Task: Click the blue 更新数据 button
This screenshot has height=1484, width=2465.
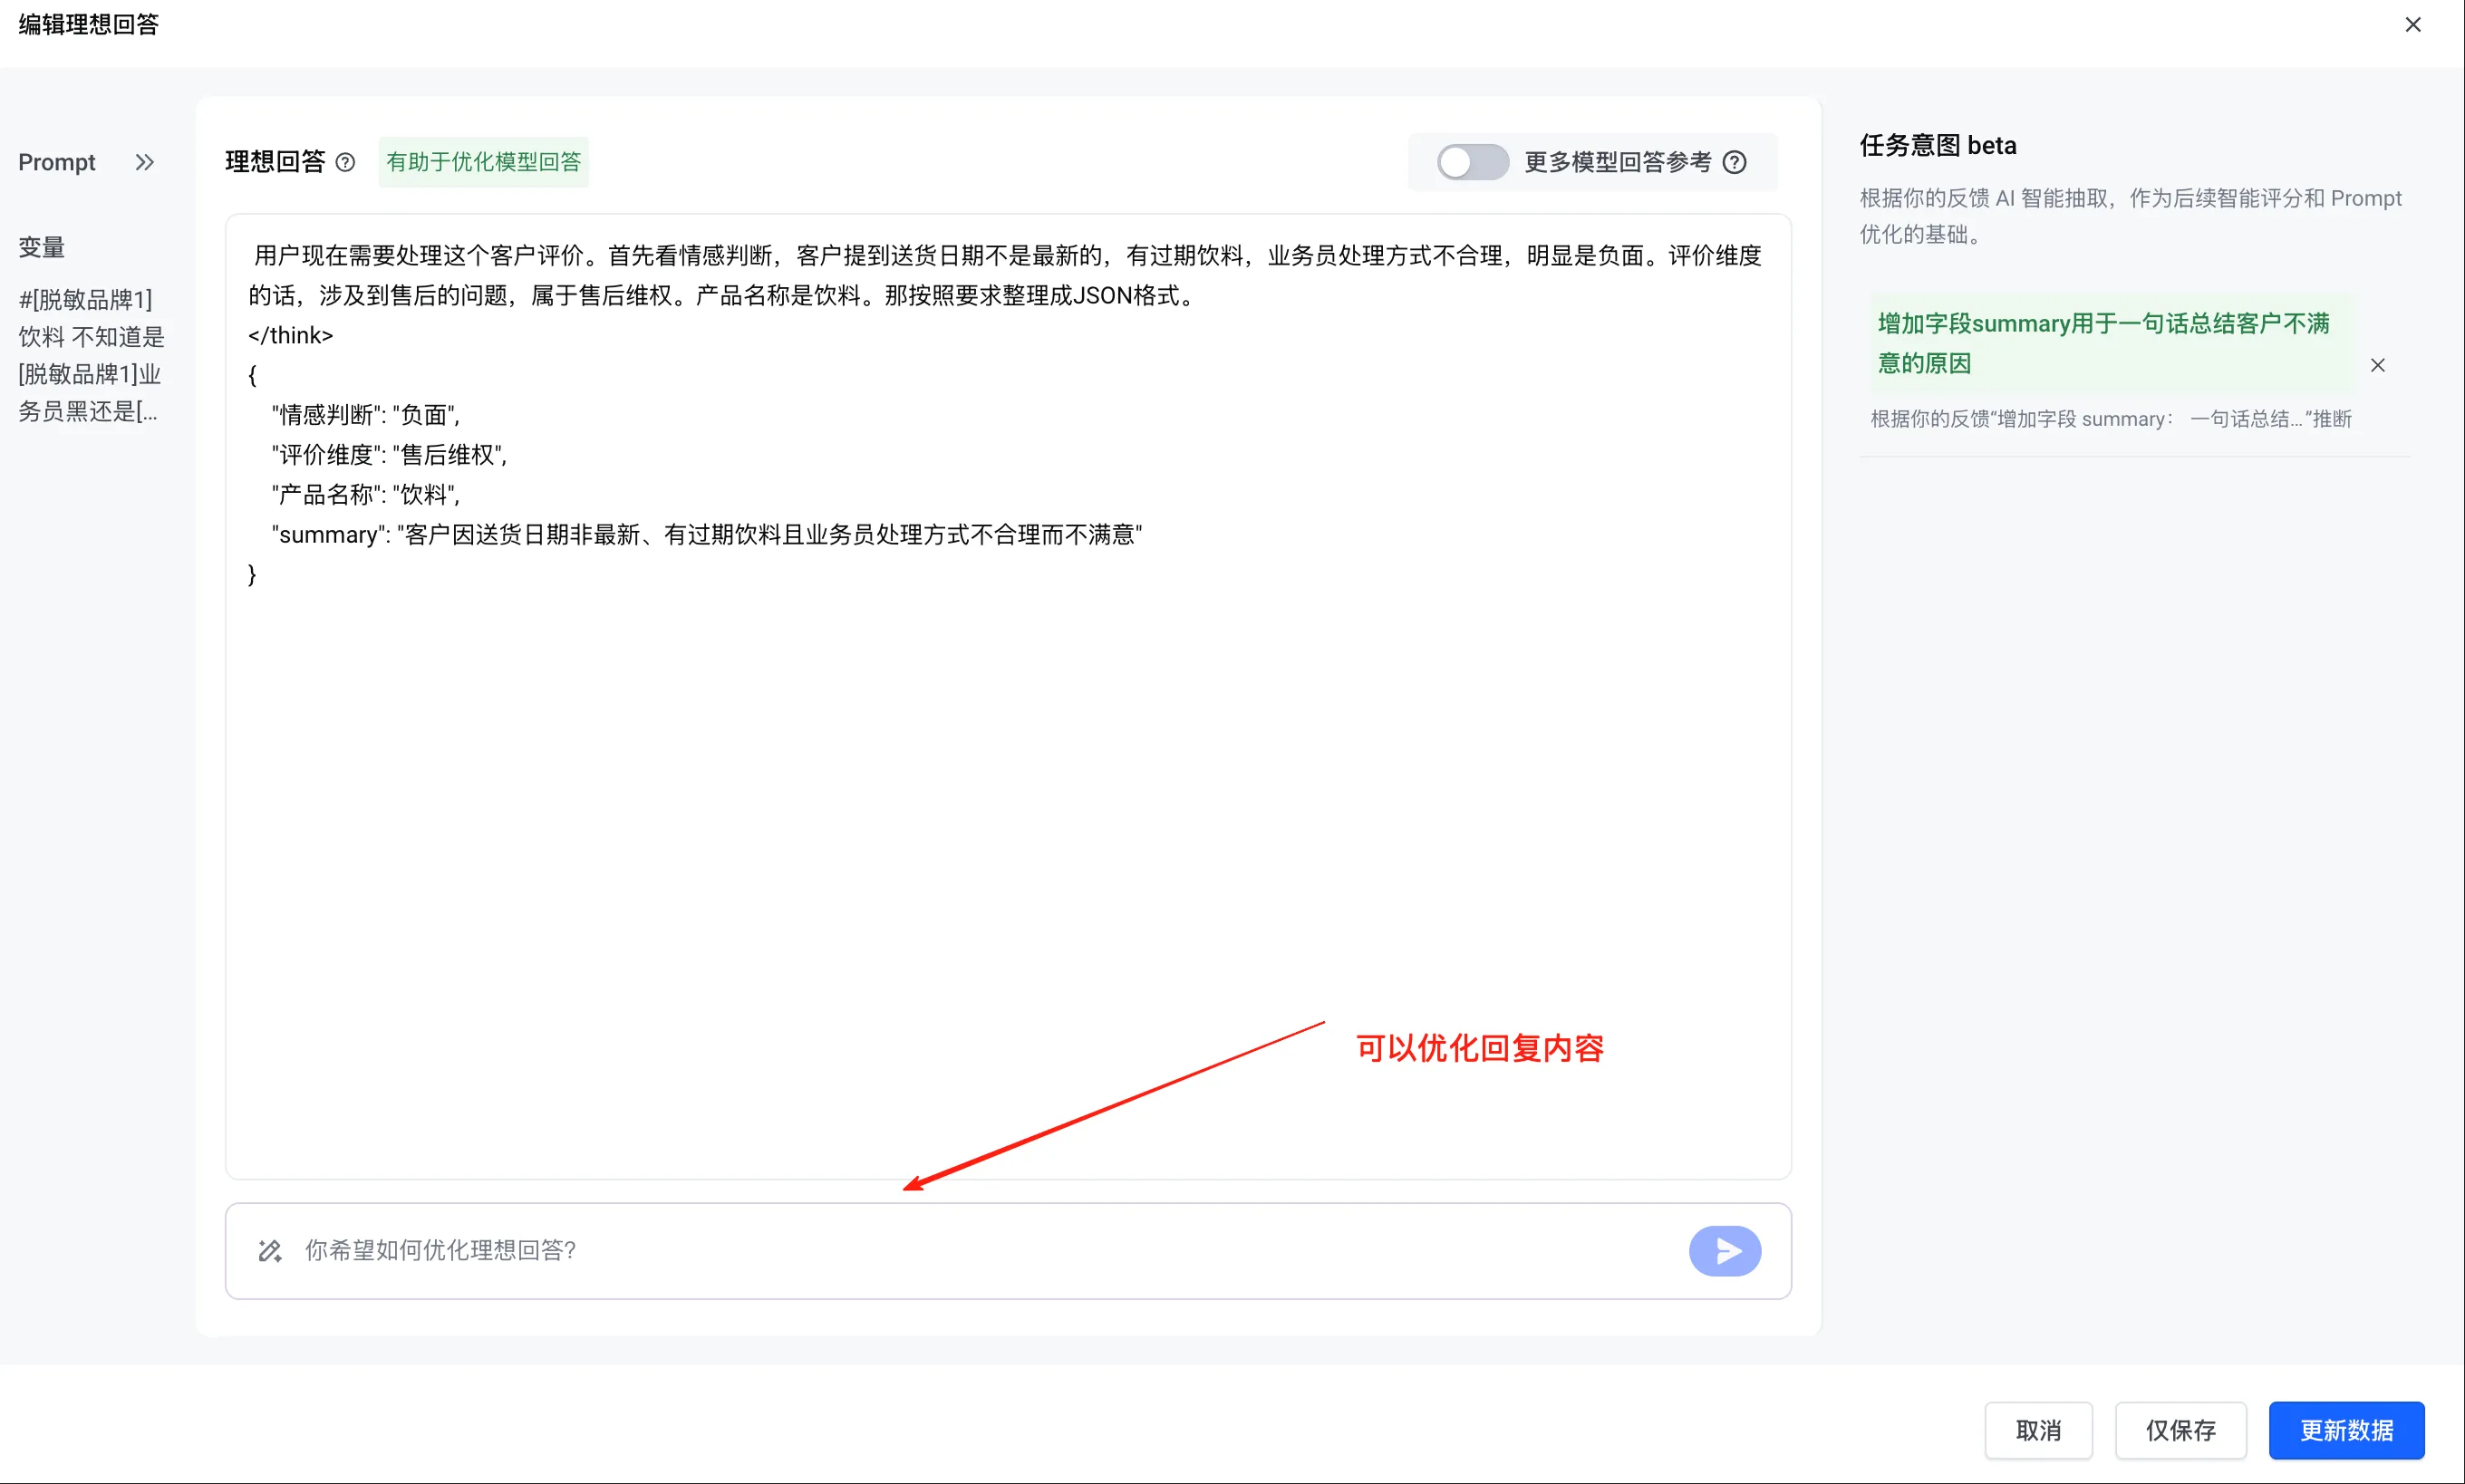Action: pos(2345,1430)
